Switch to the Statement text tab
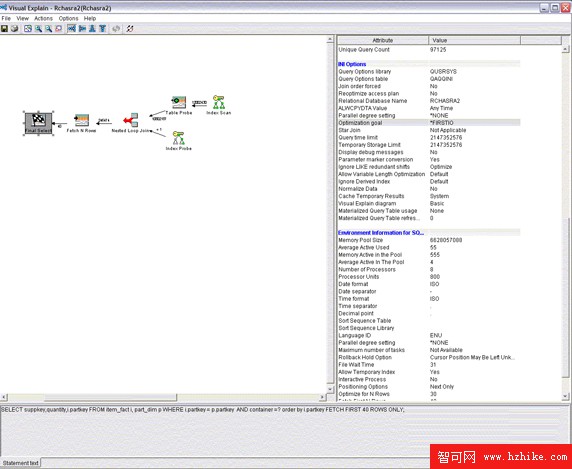 (20, 463)
